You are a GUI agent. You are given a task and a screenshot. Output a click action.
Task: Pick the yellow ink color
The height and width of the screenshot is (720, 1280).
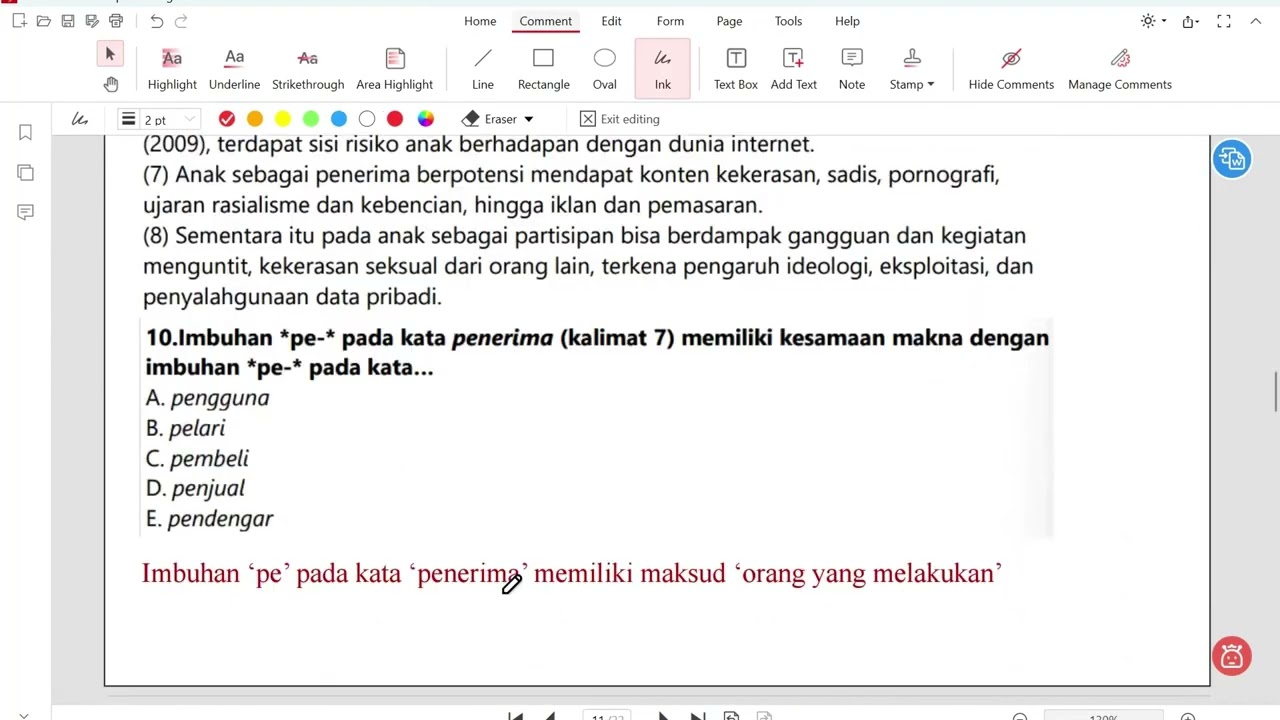283,119
